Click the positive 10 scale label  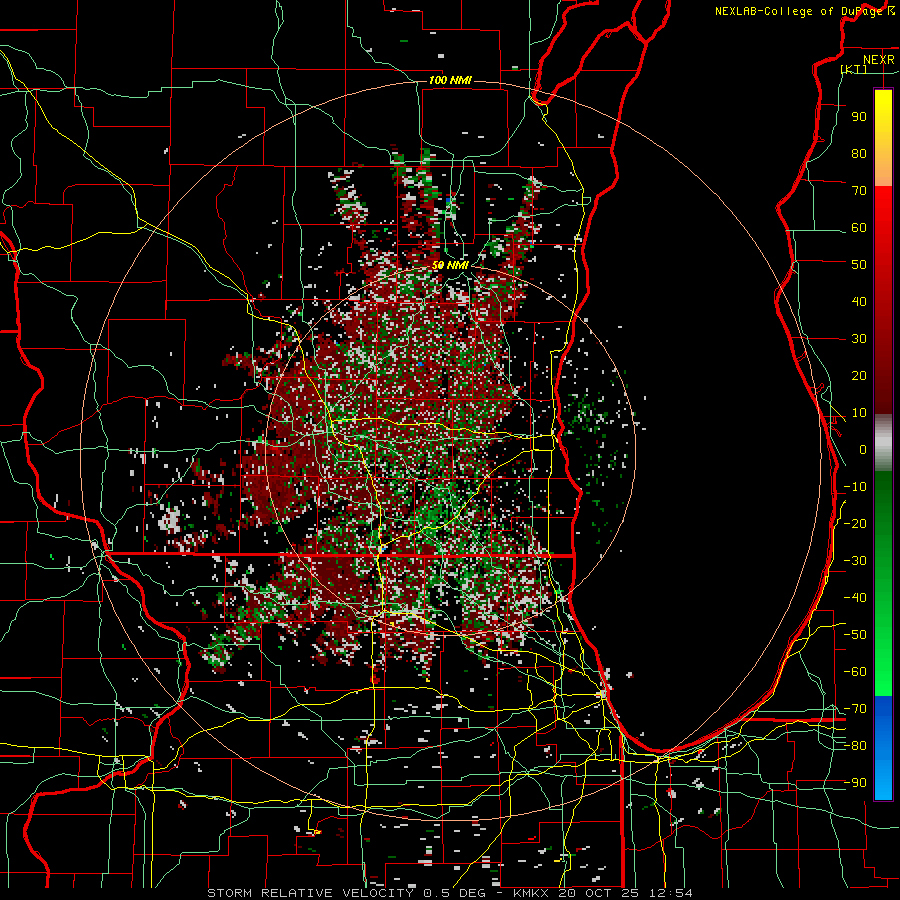859,413
